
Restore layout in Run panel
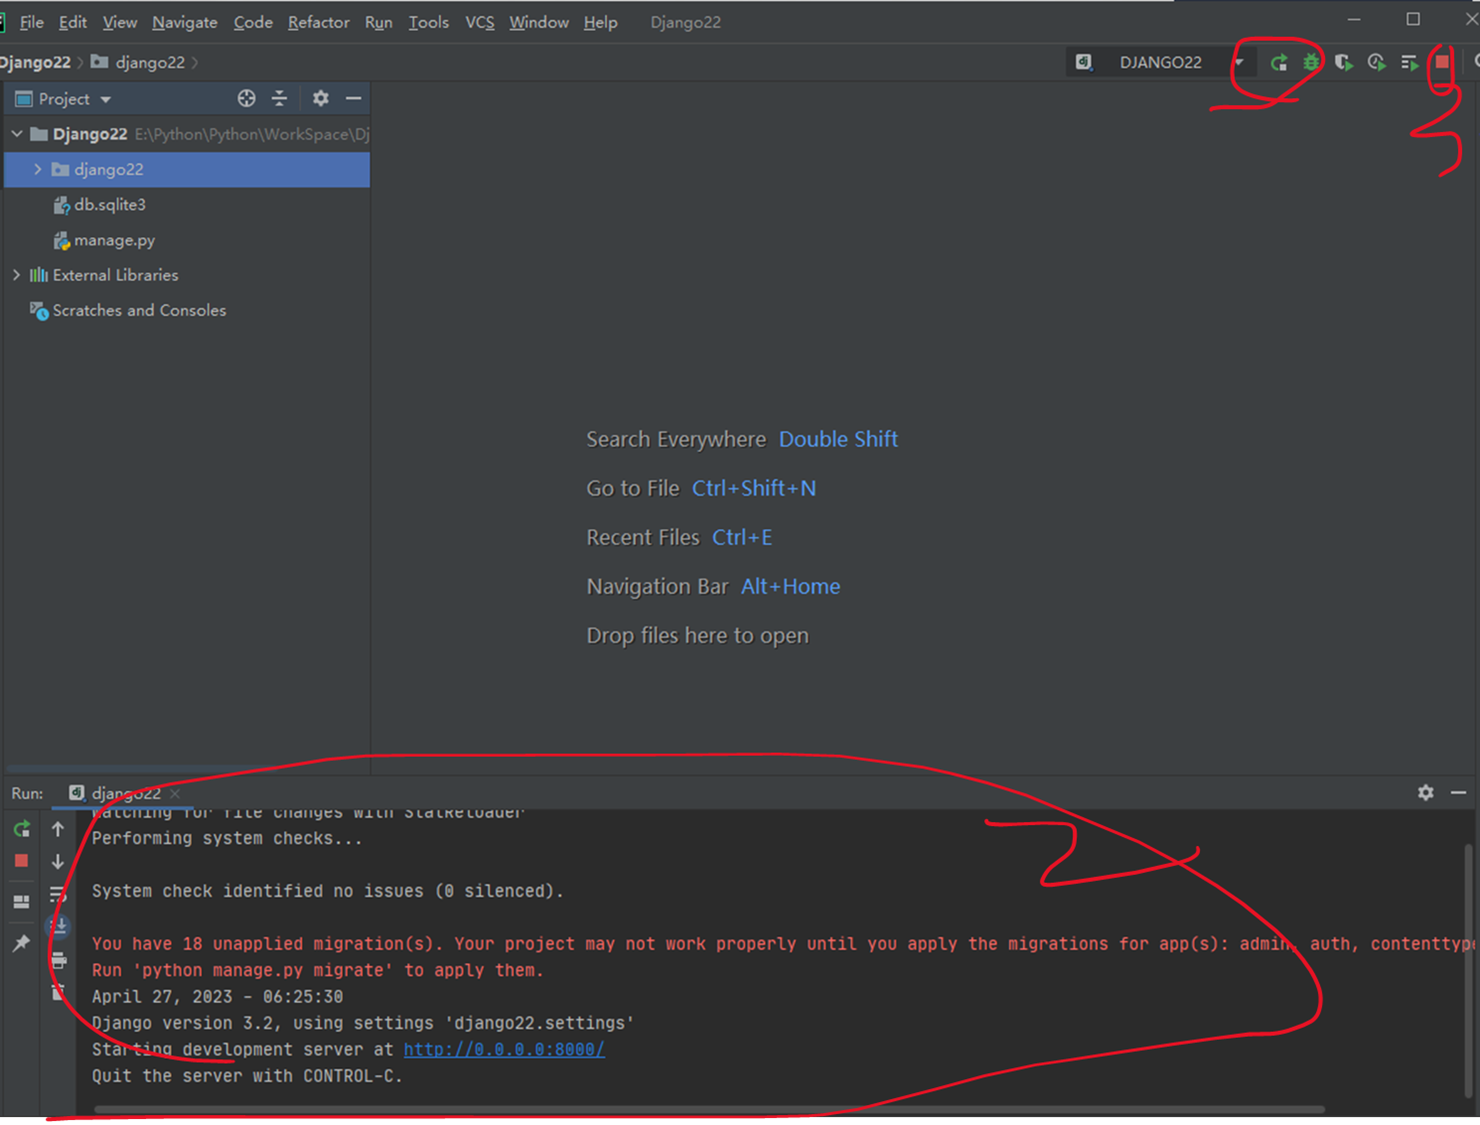click(21, 902)
